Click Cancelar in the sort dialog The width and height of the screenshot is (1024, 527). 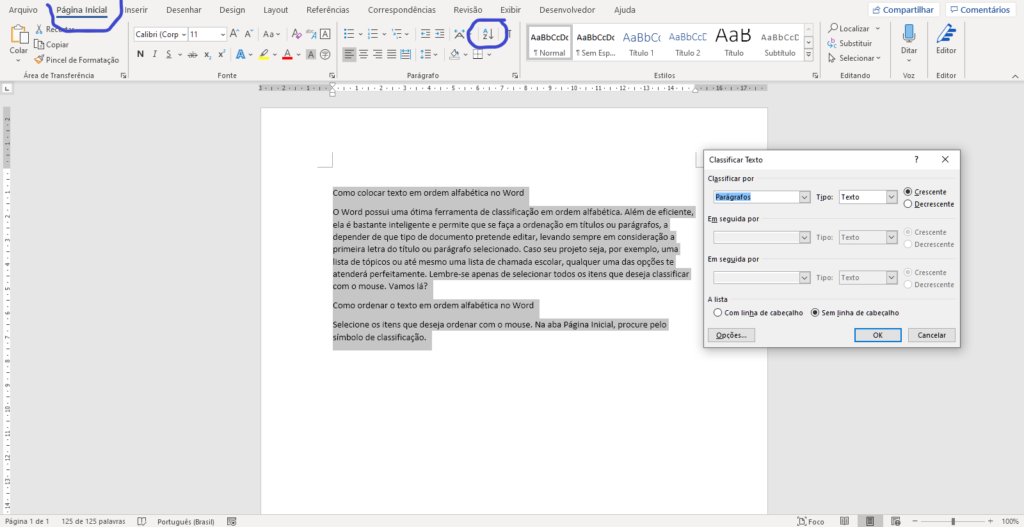pyautogui.click(x=932, y=335)
